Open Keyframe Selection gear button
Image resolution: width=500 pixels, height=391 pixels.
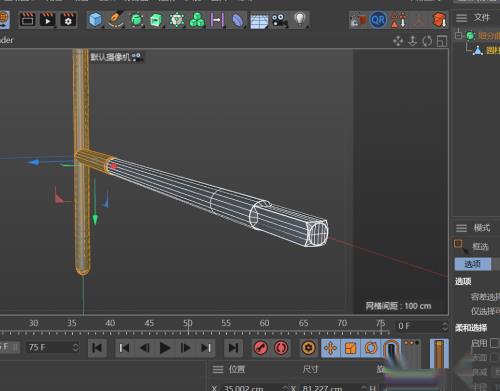point(308,348)
